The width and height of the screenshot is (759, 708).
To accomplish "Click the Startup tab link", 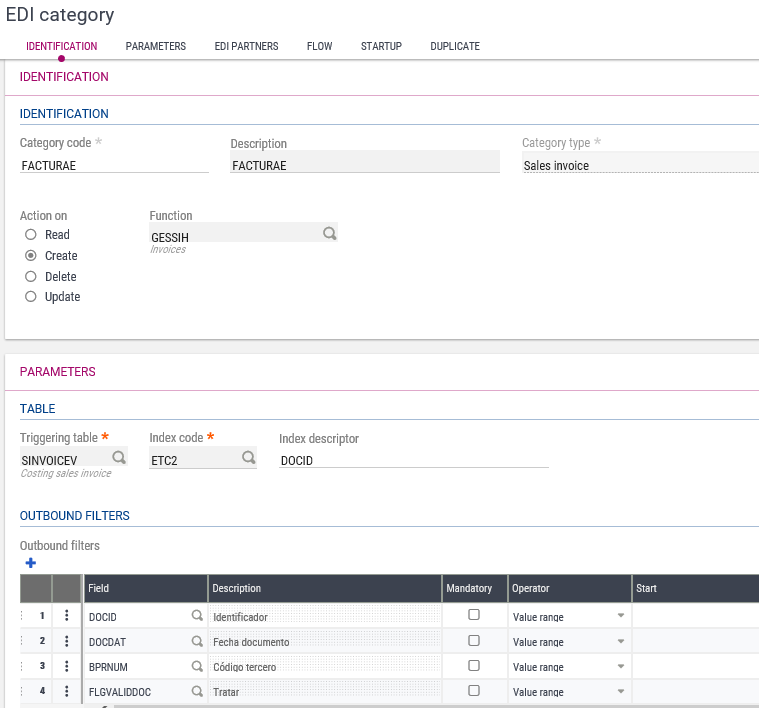I will (381, 46).
